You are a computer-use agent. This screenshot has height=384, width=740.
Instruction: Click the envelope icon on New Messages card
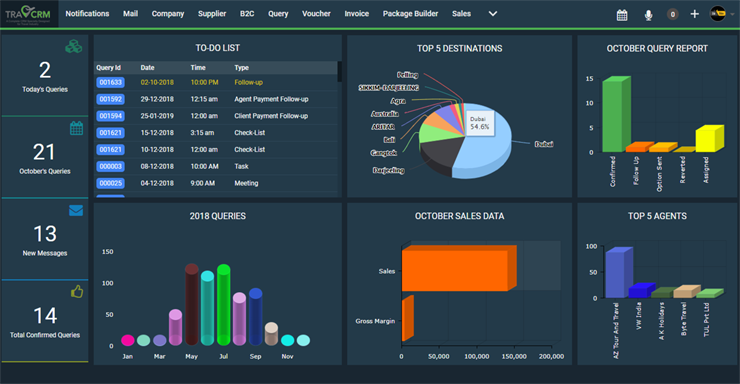click(76, 210)
